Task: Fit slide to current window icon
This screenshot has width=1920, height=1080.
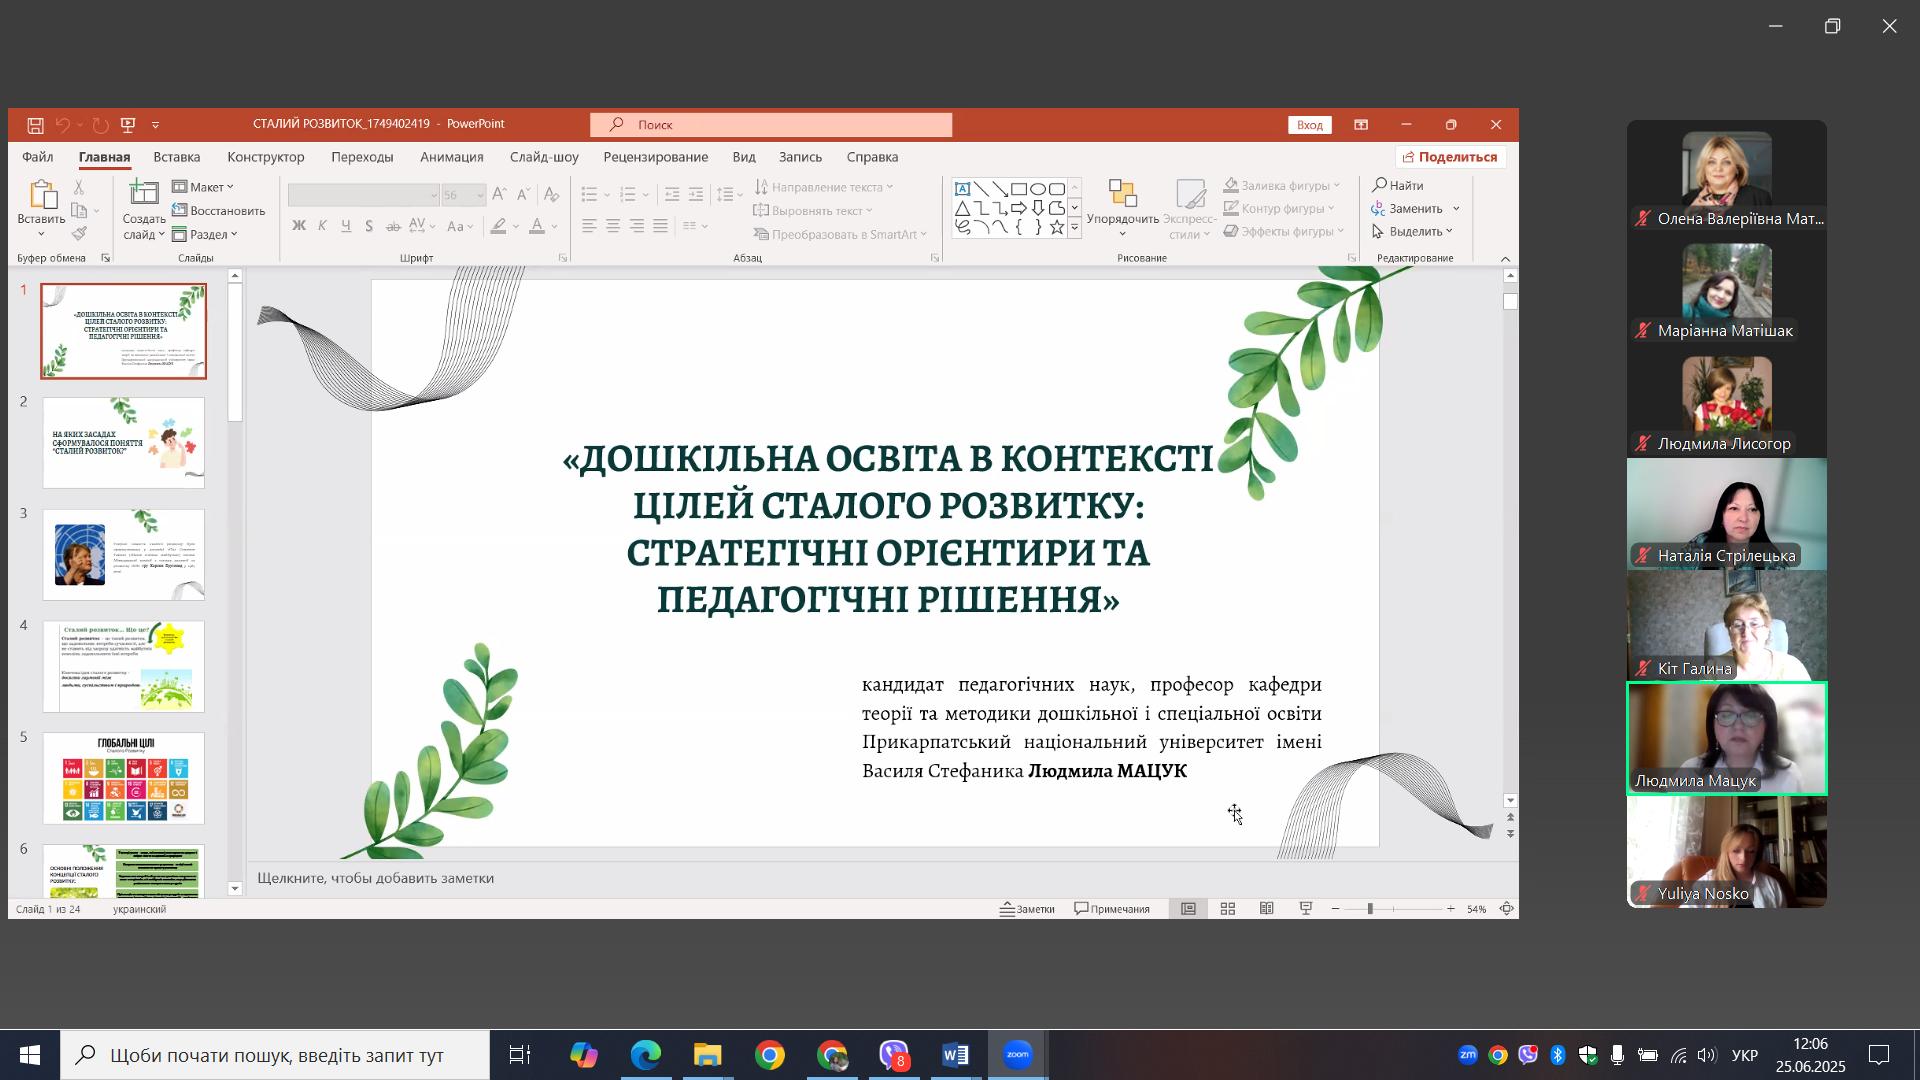Action: tap(1506, 909)
